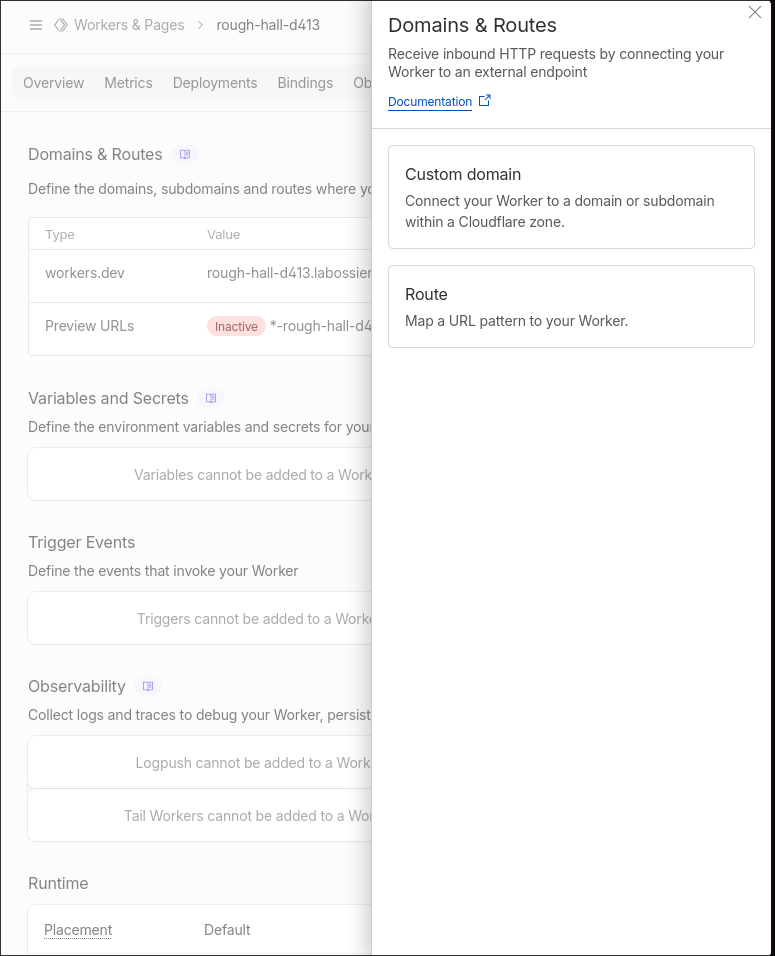Image resolution: width=775 pixels, height=956 pixels.
Task: Open Domains & Routes section docs icon
Action: click(184, 154)
